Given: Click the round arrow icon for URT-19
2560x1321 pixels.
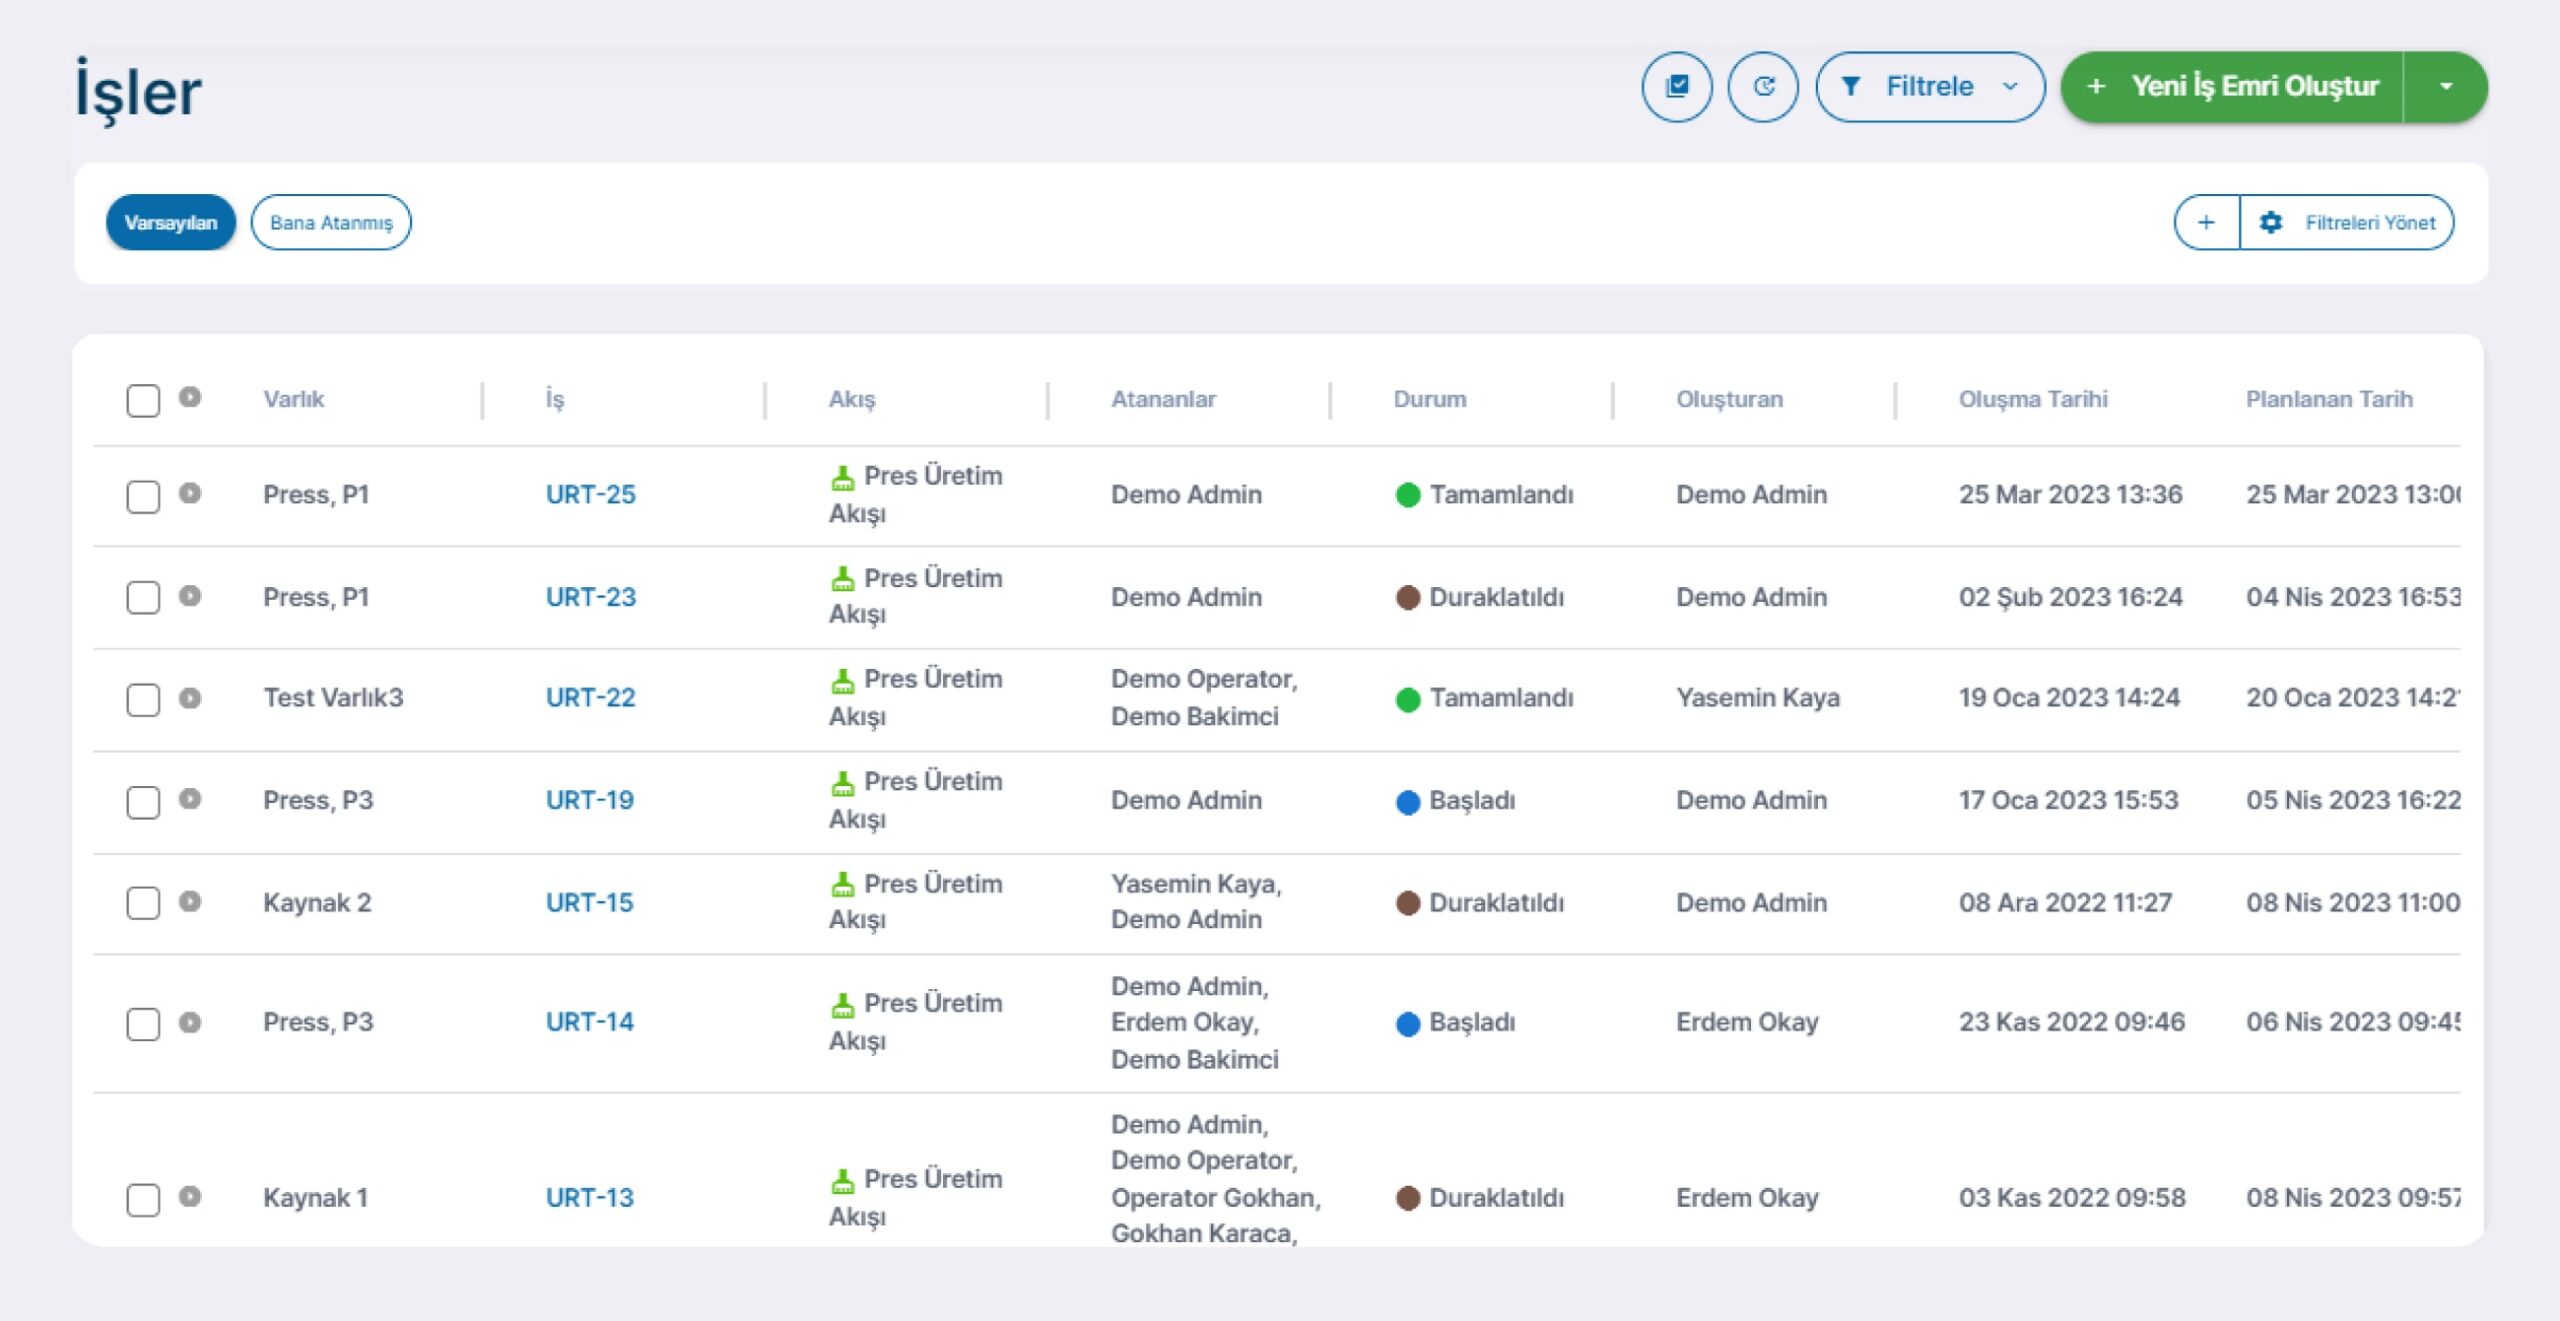Looking at the screenshot, I should [x=190, y=799].
